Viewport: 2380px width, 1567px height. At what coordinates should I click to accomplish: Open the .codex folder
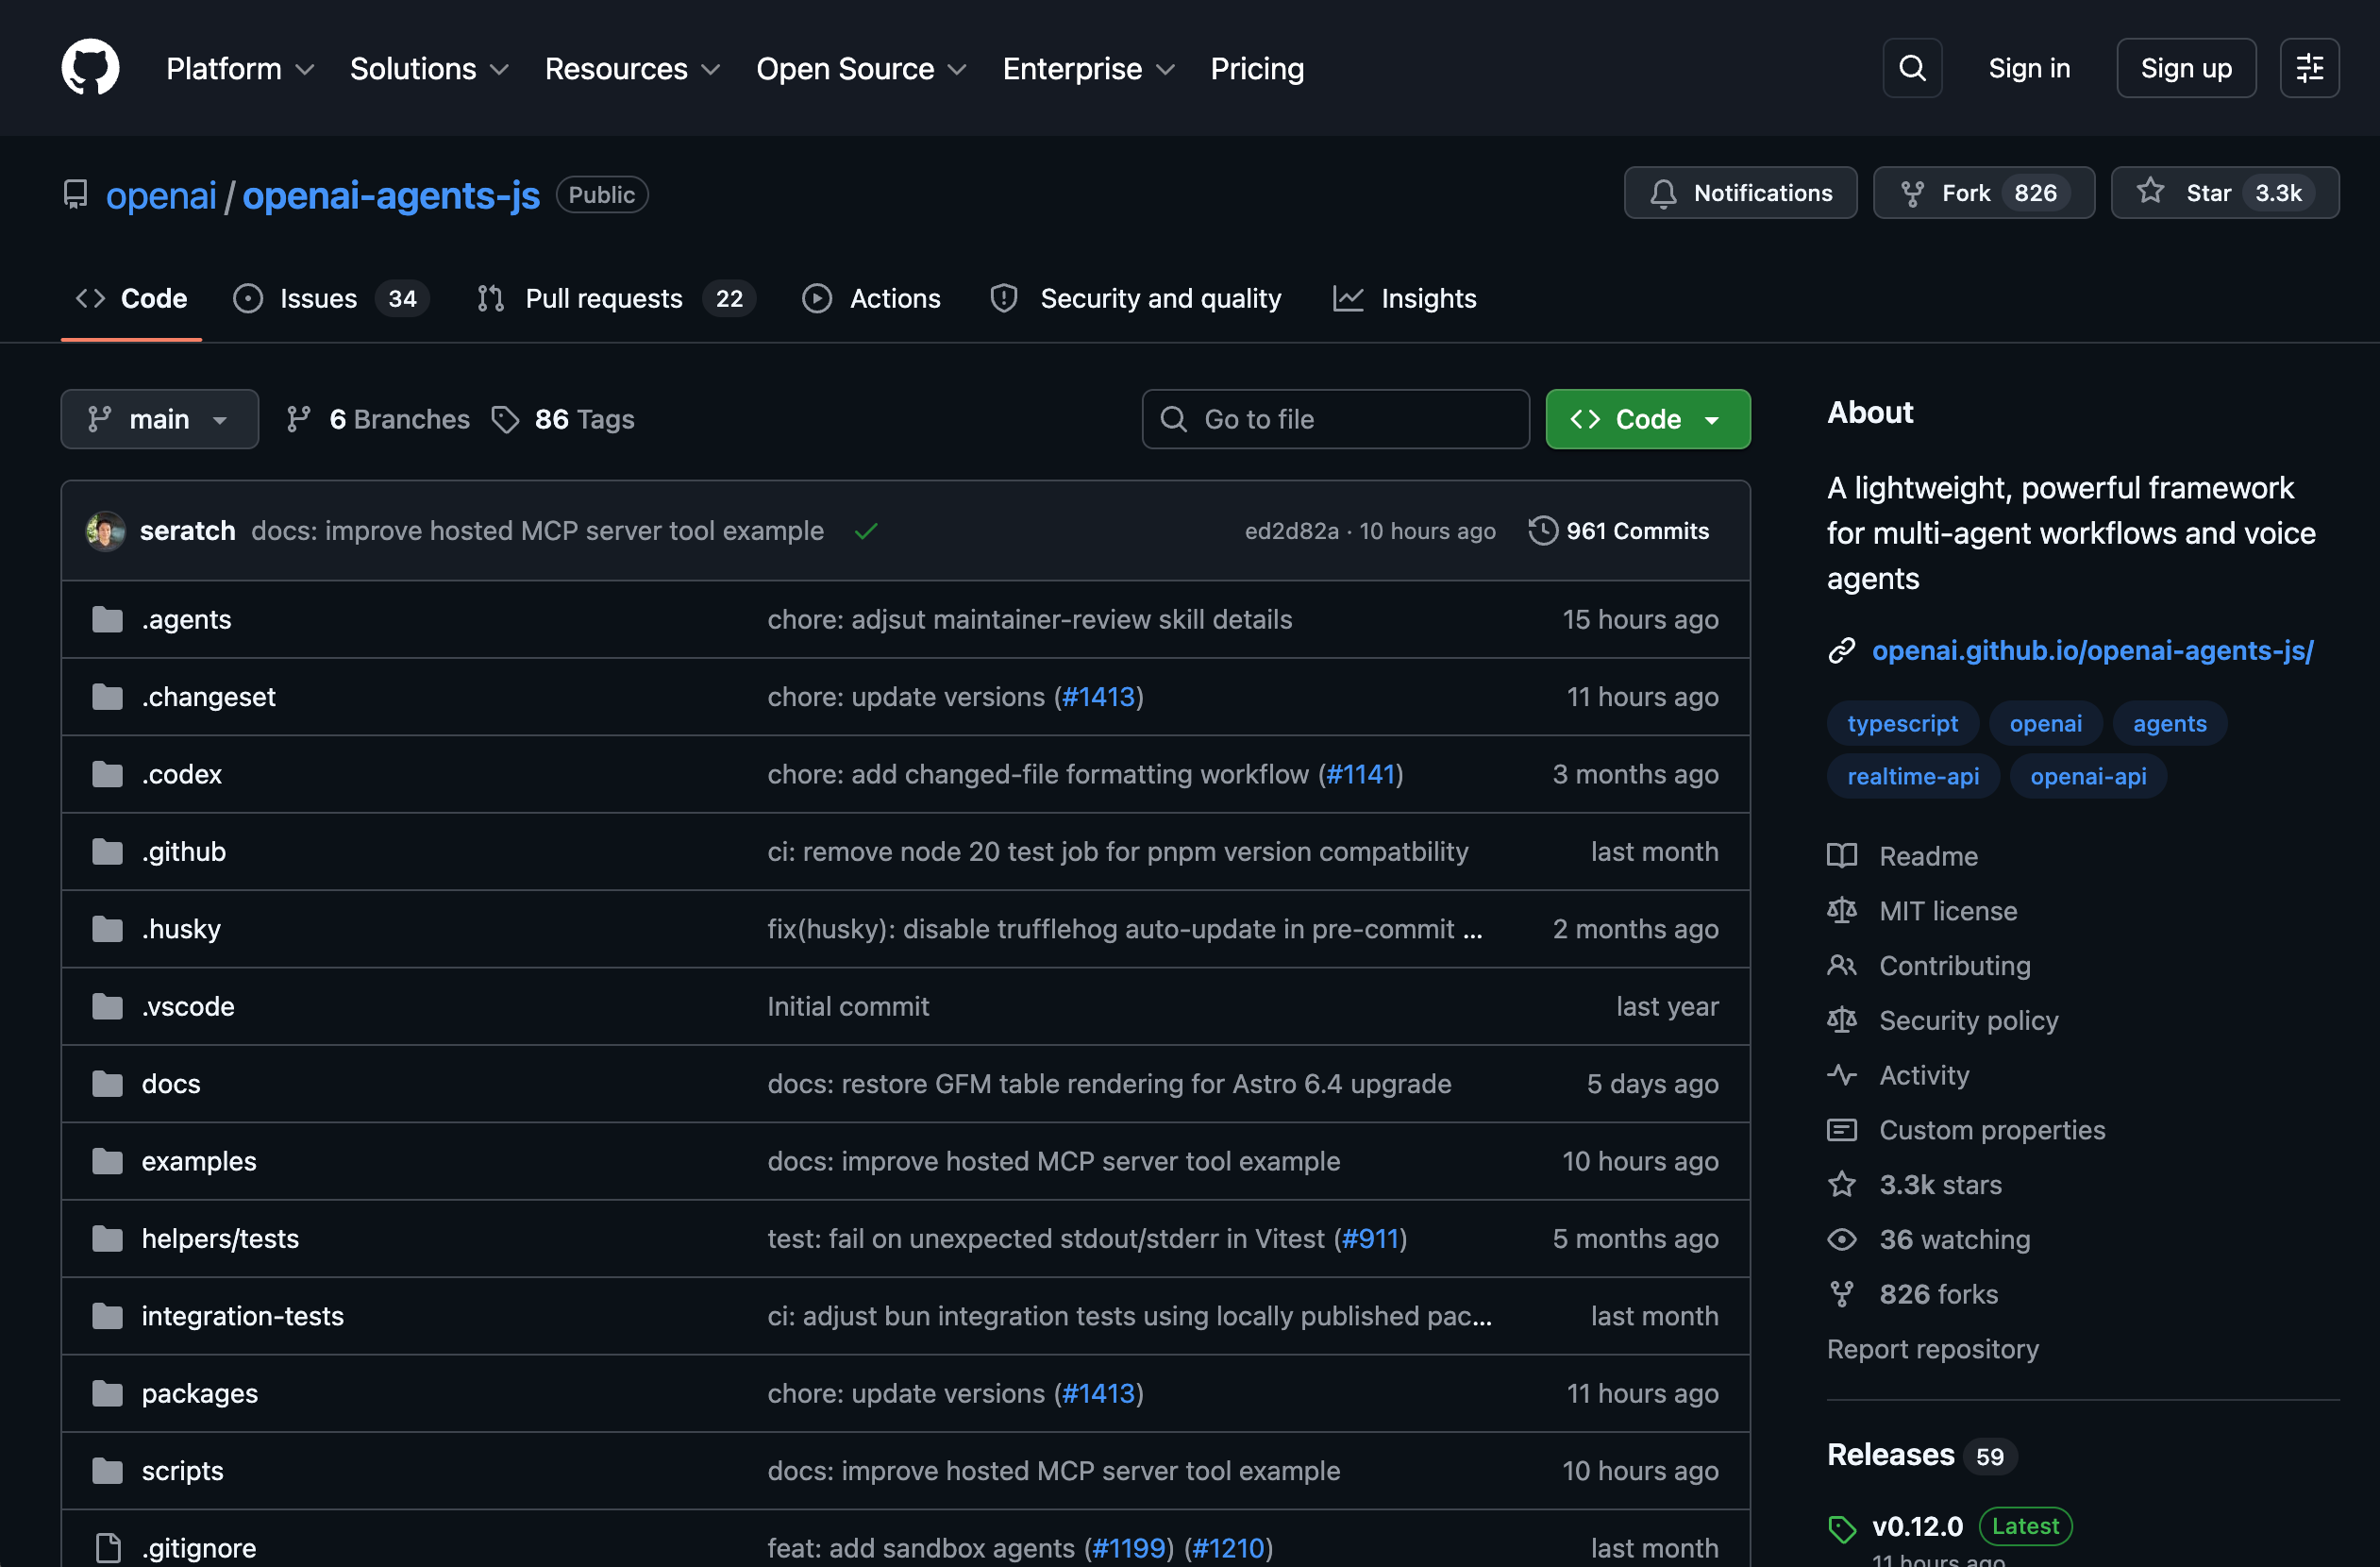[x=181, y=774]
